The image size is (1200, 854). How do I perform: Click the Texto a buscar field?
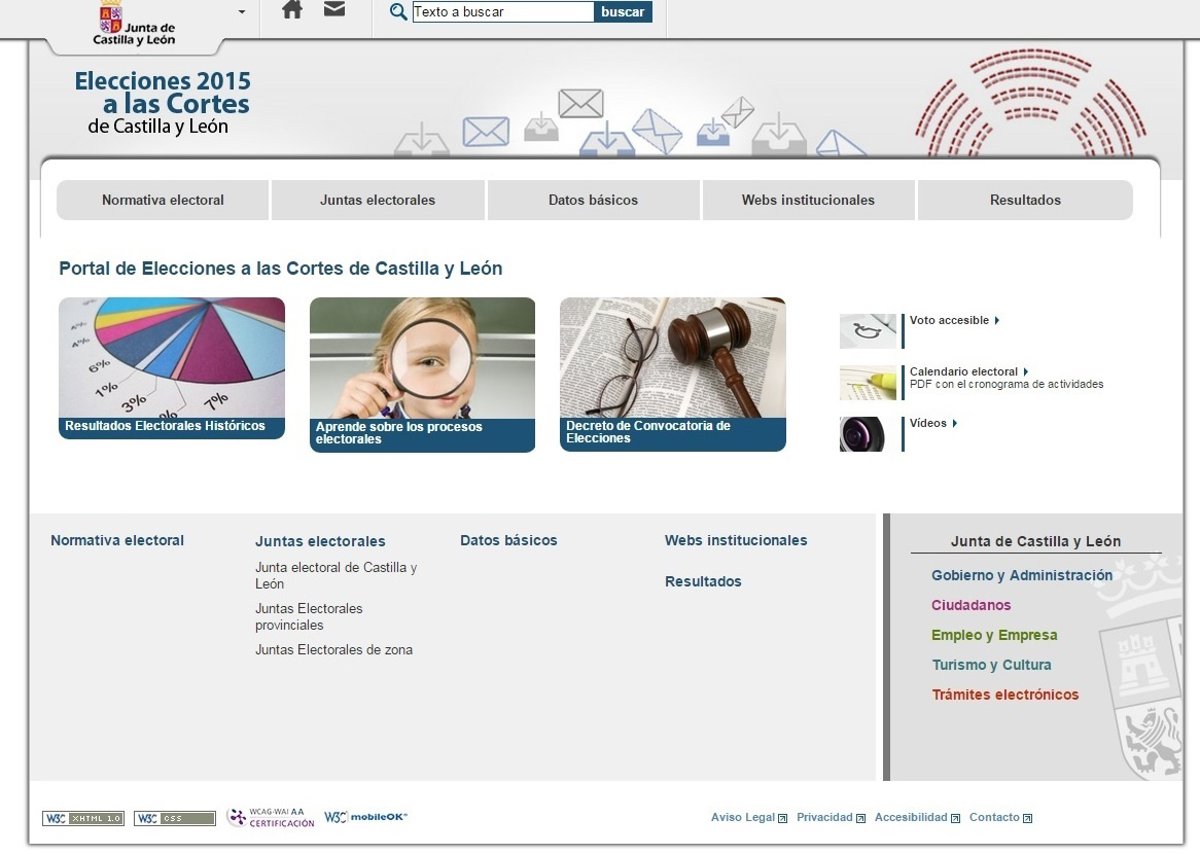click(x=503, y=12)
